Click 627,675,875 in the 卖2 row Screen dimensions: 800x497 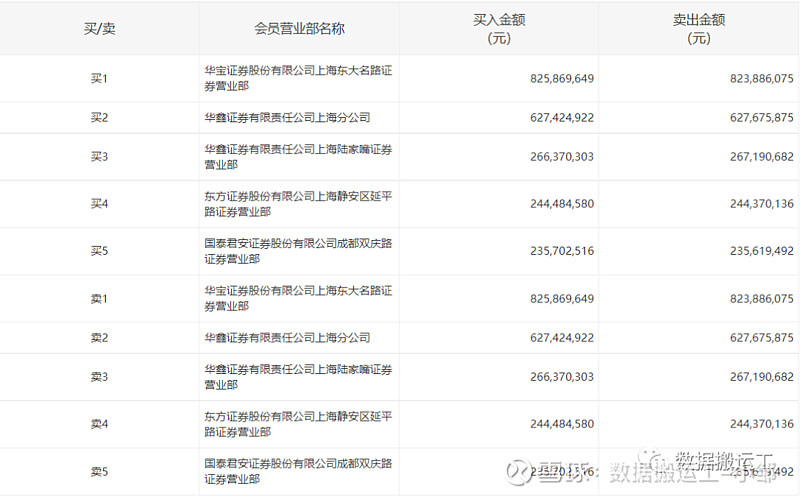[x=762, y=338]
